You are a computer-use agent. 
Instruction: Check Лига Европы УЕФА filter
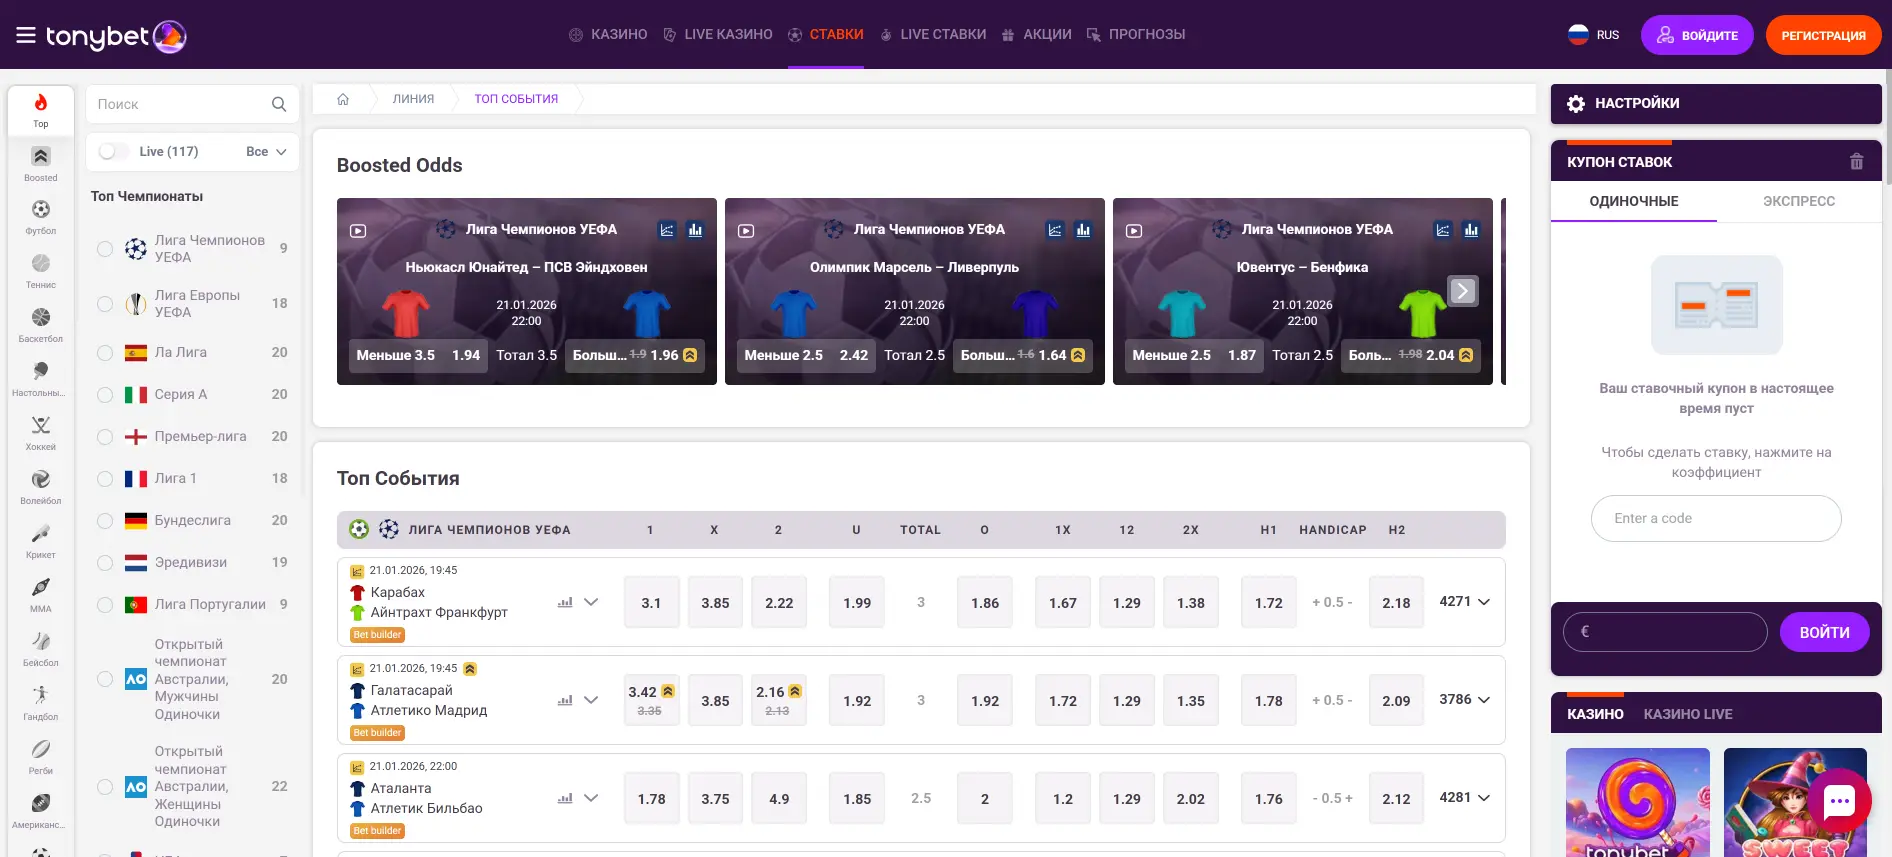105,304
